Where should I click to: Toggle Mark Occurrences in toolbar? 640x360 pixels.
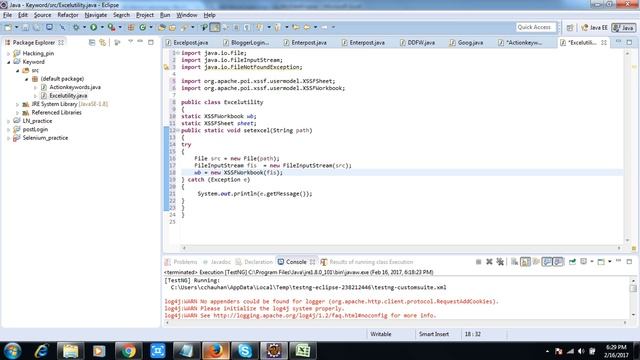pos(214,27)
